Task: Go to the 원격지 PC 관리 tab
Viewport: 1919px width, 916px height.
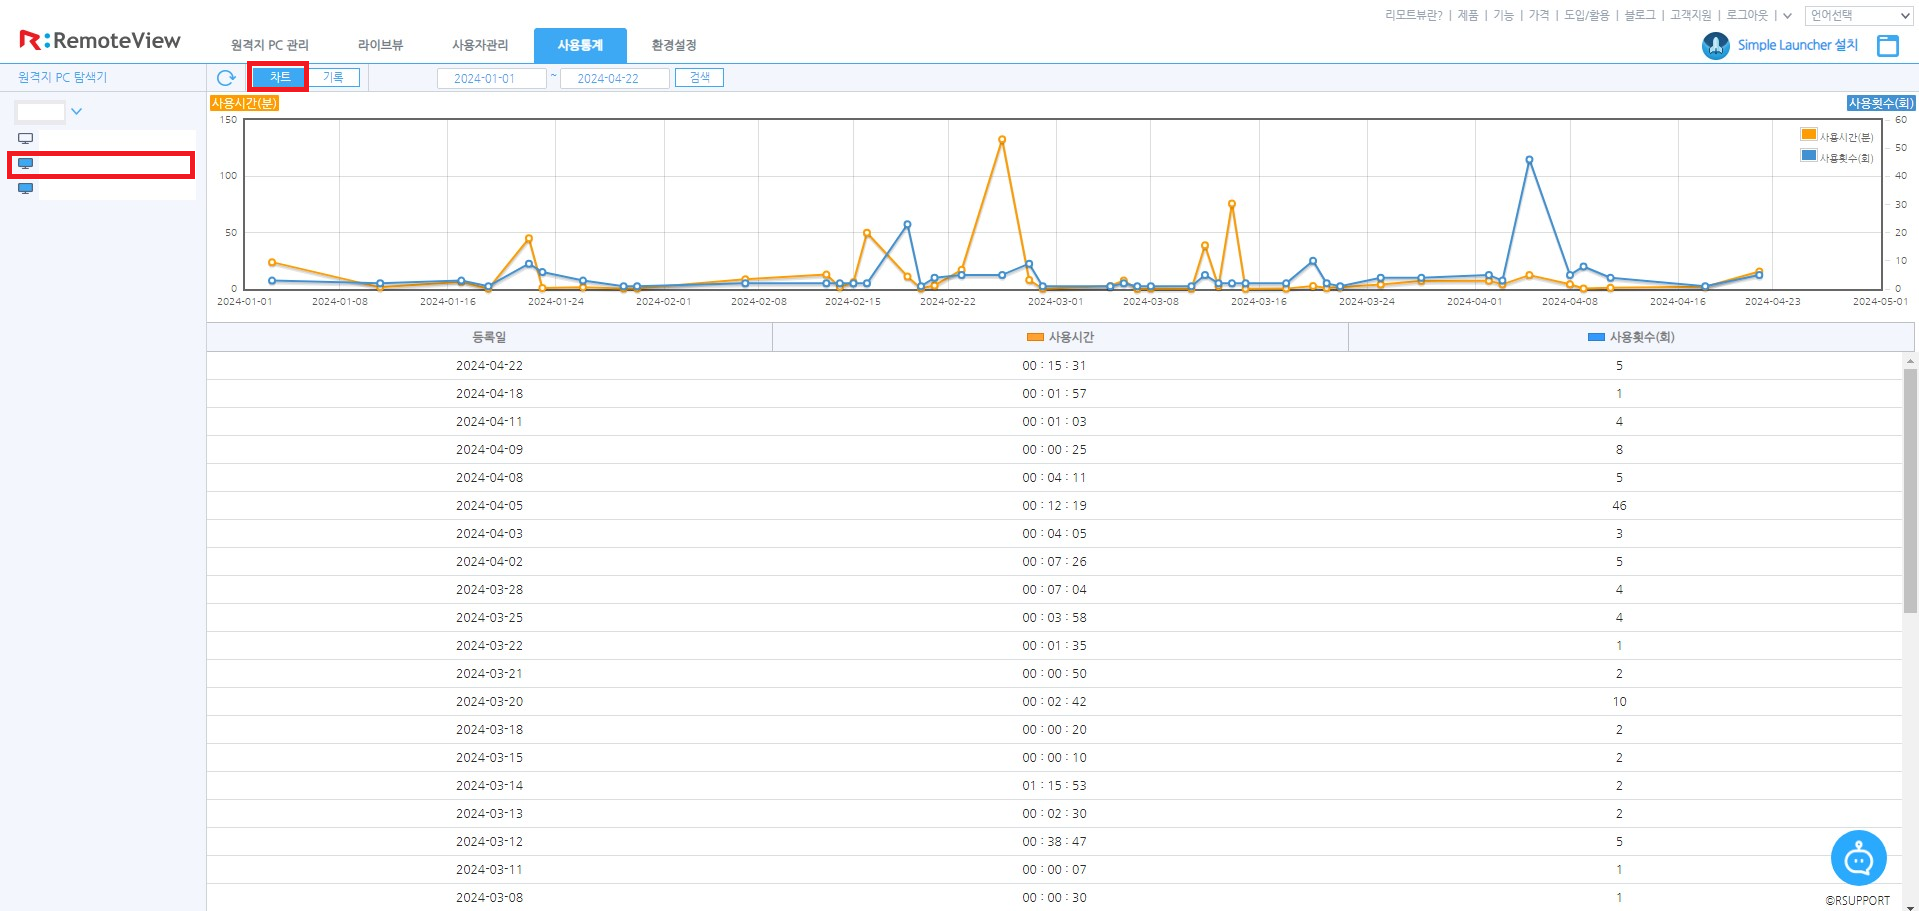Action: 269,46
